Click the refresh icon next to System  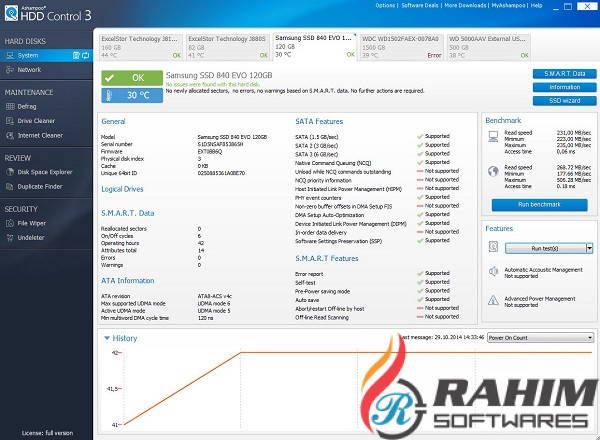point(85,55)
